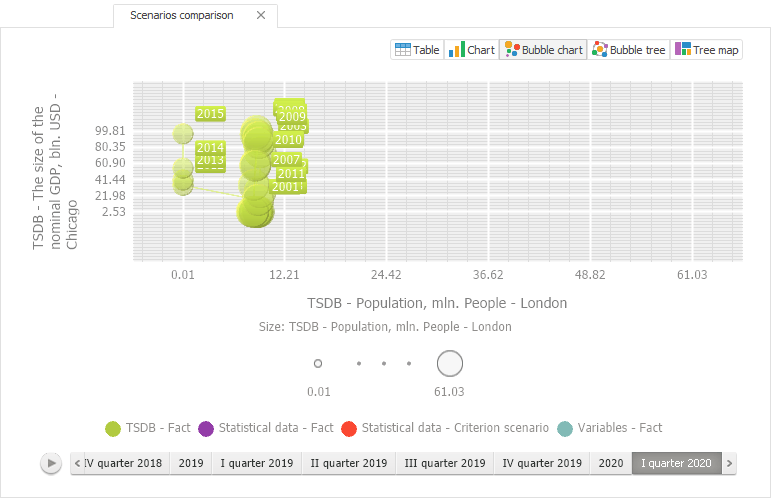Click the 2015 bubble label

(x=210, y=114)
